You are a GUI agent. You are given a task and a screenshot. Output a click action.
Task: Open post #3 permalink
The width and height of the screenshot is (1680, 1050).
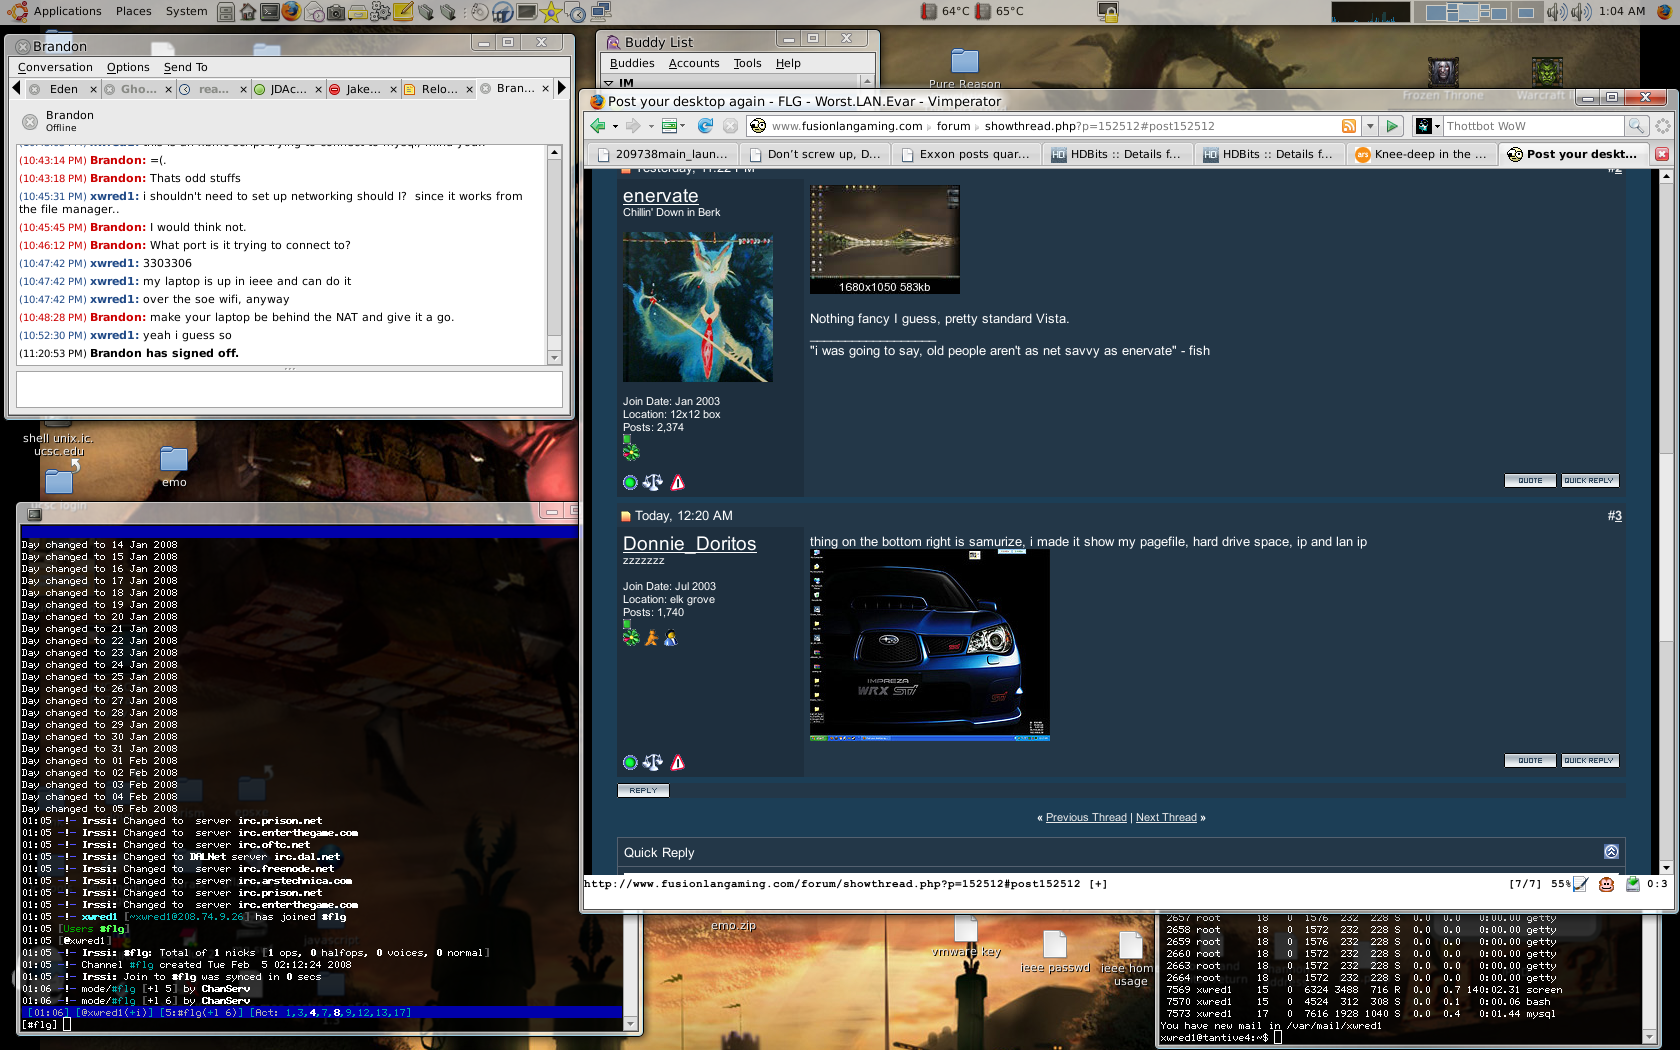click(x=1614, y=516)
